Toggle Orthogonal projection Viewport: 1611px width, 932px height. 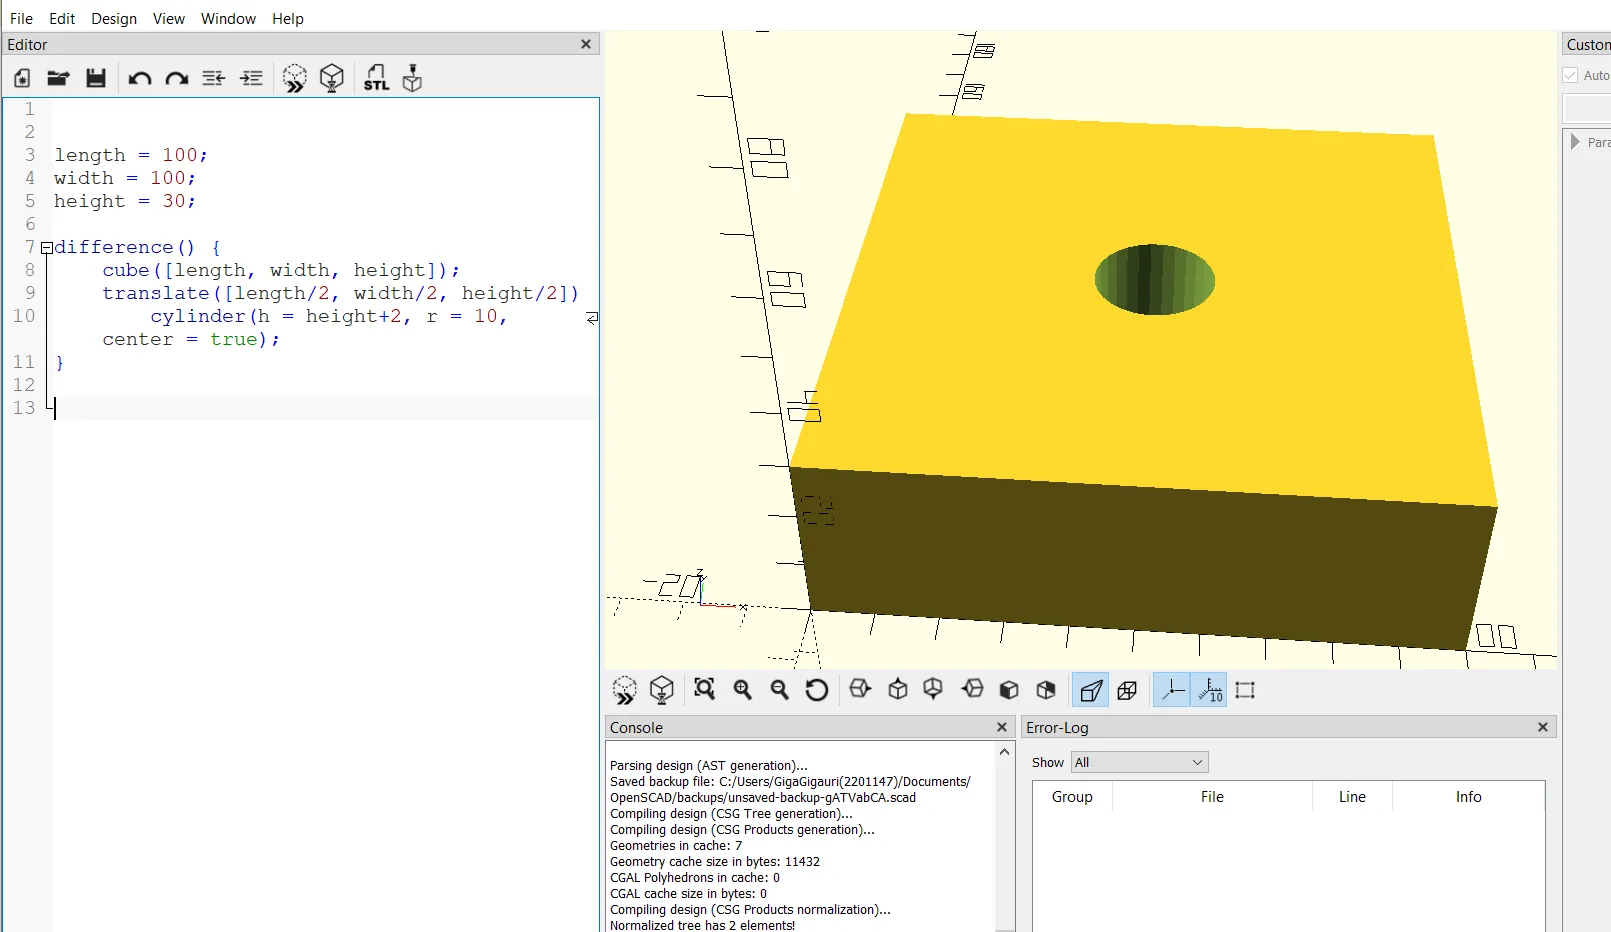click(x=1128, y=690)
